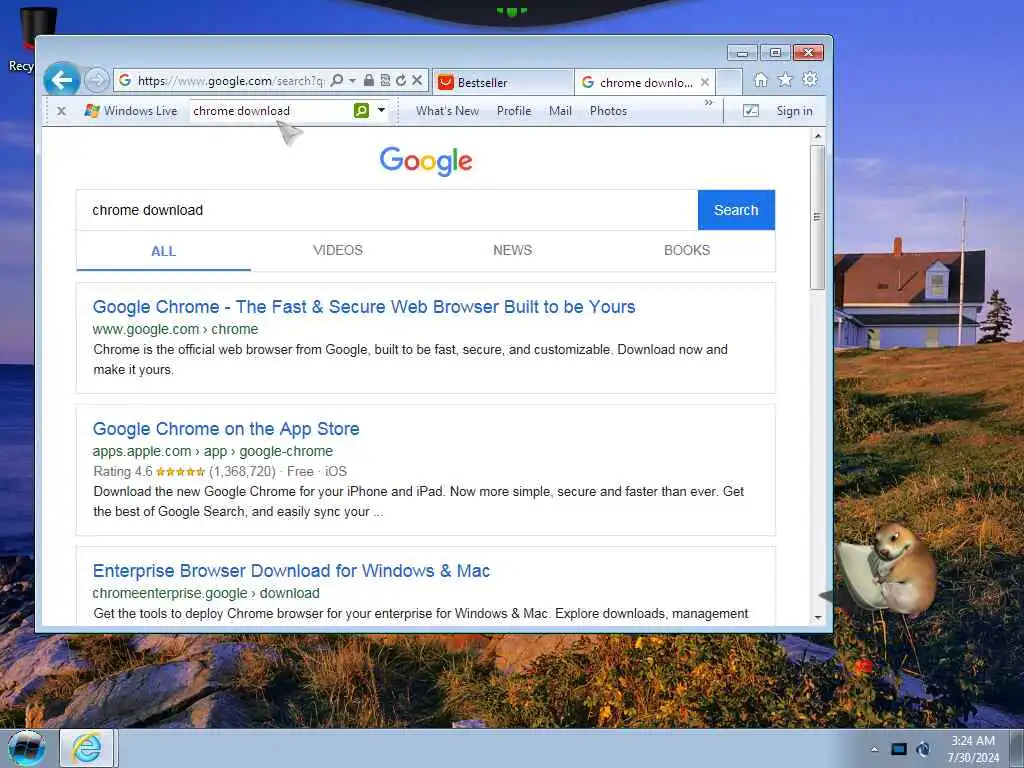The height and width of the screenshot is (768, 1024).
Task: Switch to NEWS results tab
Action: tap(513, 250)
